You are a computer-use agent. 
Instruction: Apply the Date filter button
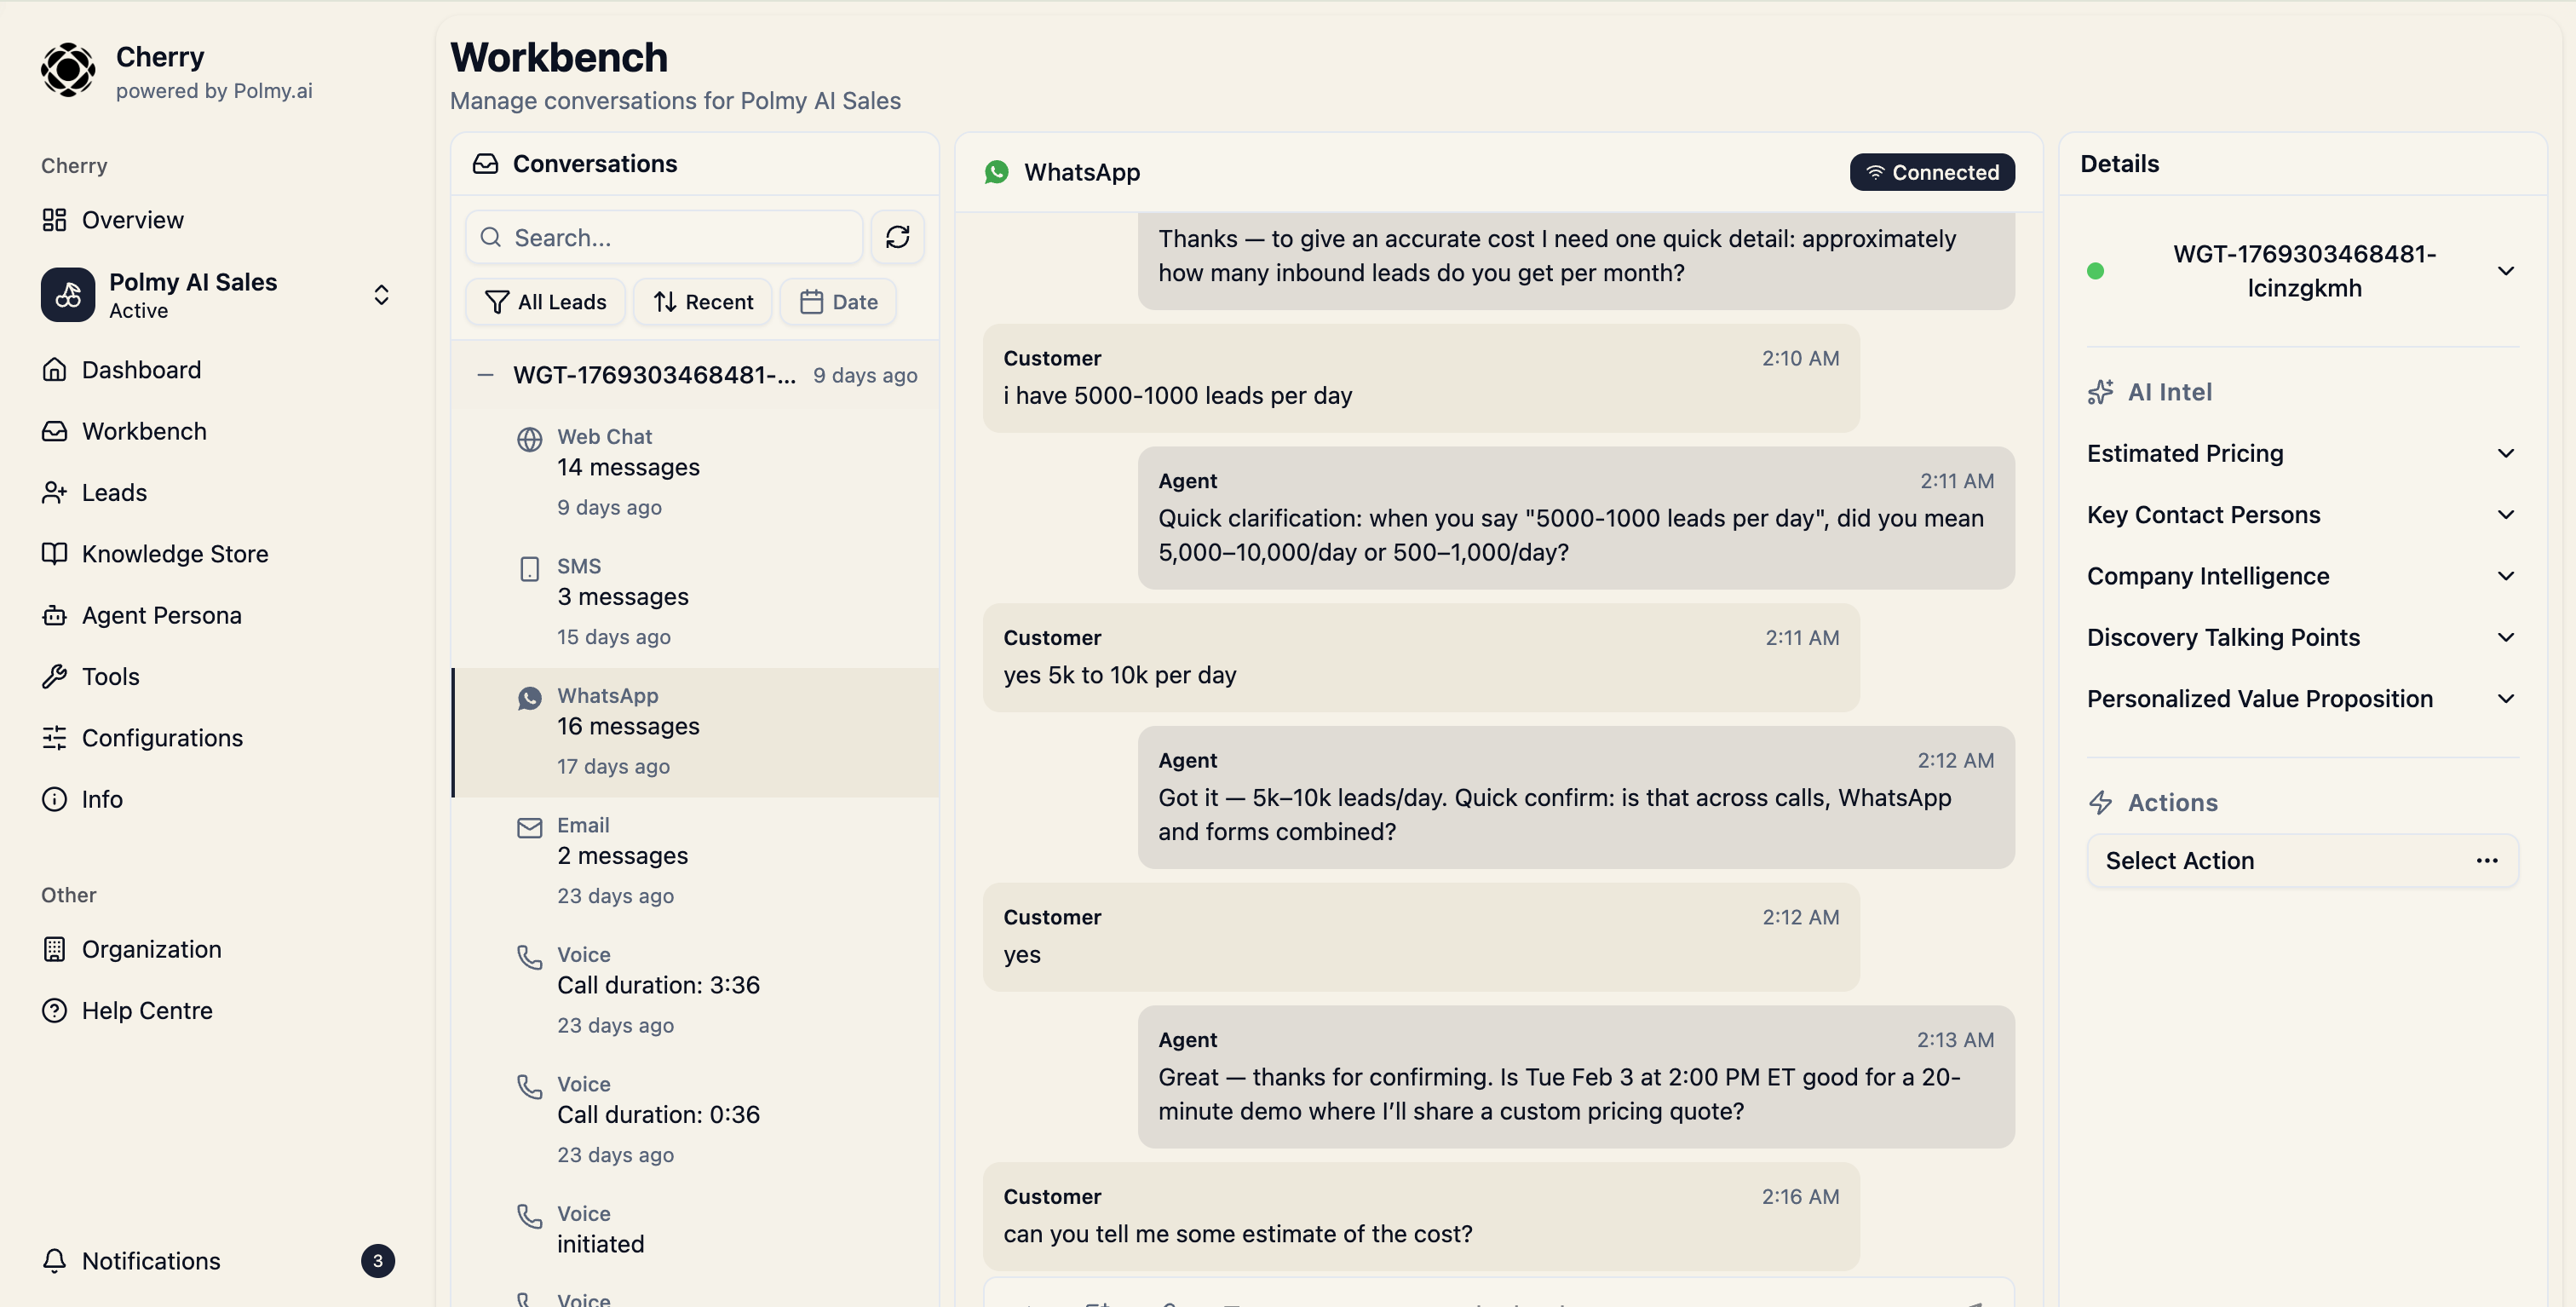point(838,301)
